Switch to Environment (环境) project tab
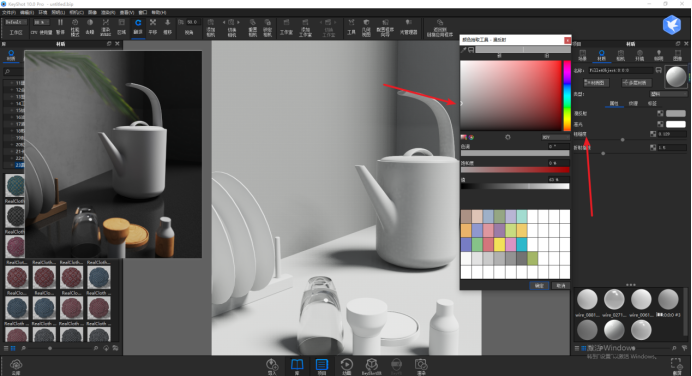This screenshot has height=376, width=692. pyautogui.click(x=639, y=55)
